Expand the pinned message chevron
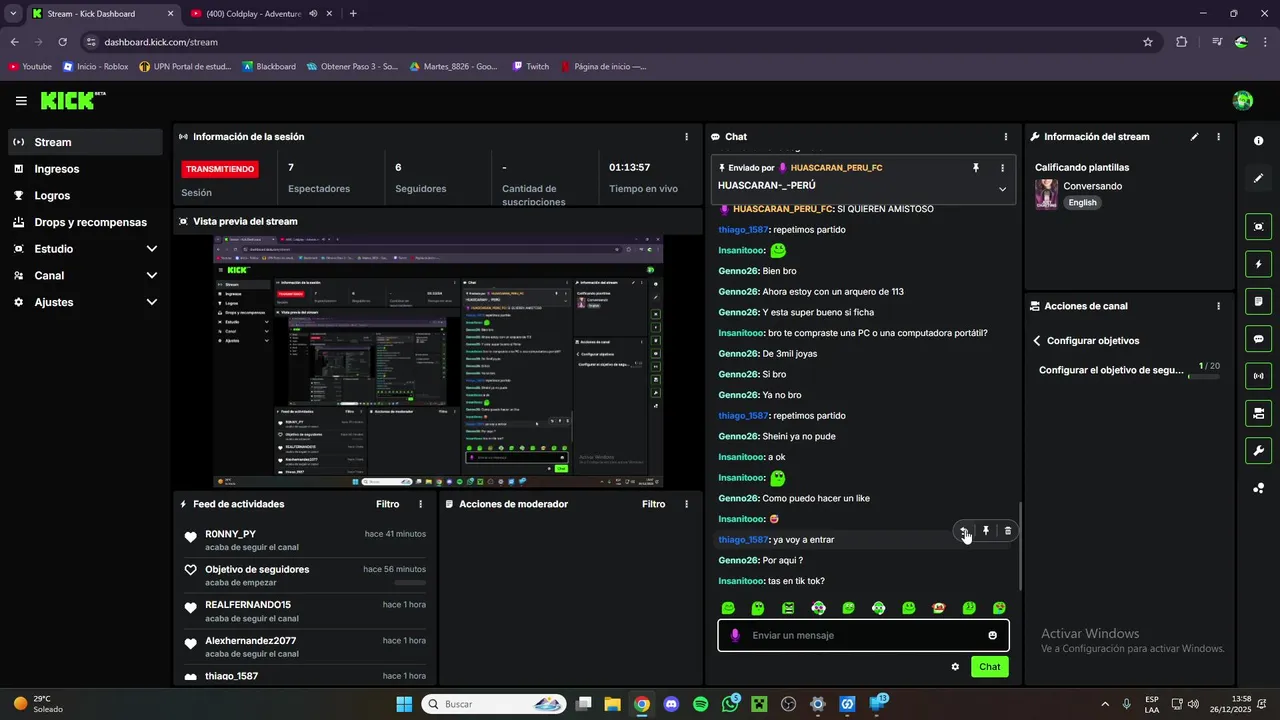1280x720 pixels. [x=1002, y=189]
